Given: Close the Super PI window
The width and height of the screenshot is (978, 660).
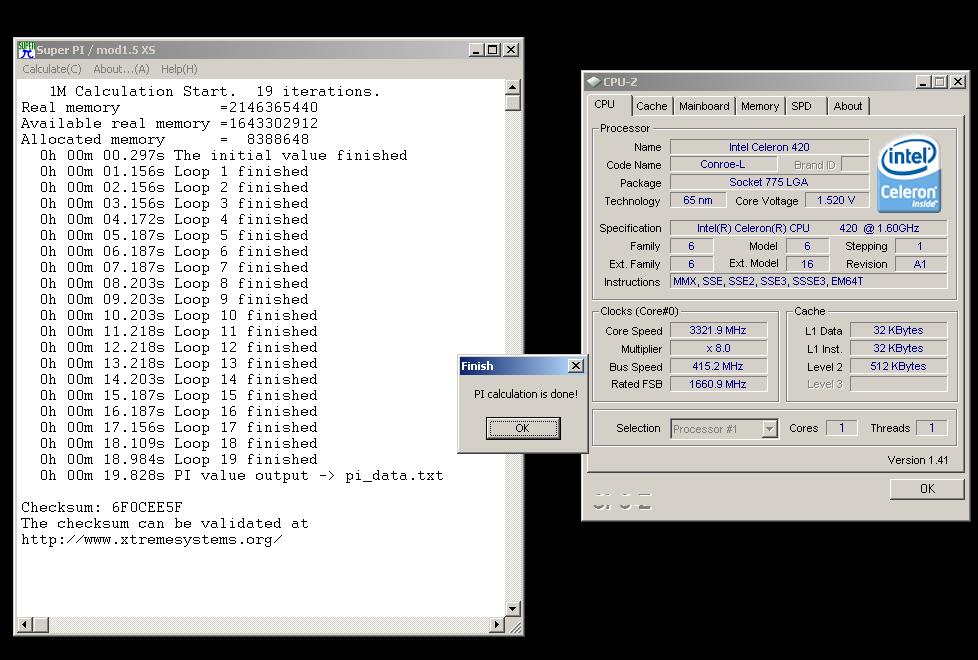Looking at the screenshot, I should (x=511, y=50).
